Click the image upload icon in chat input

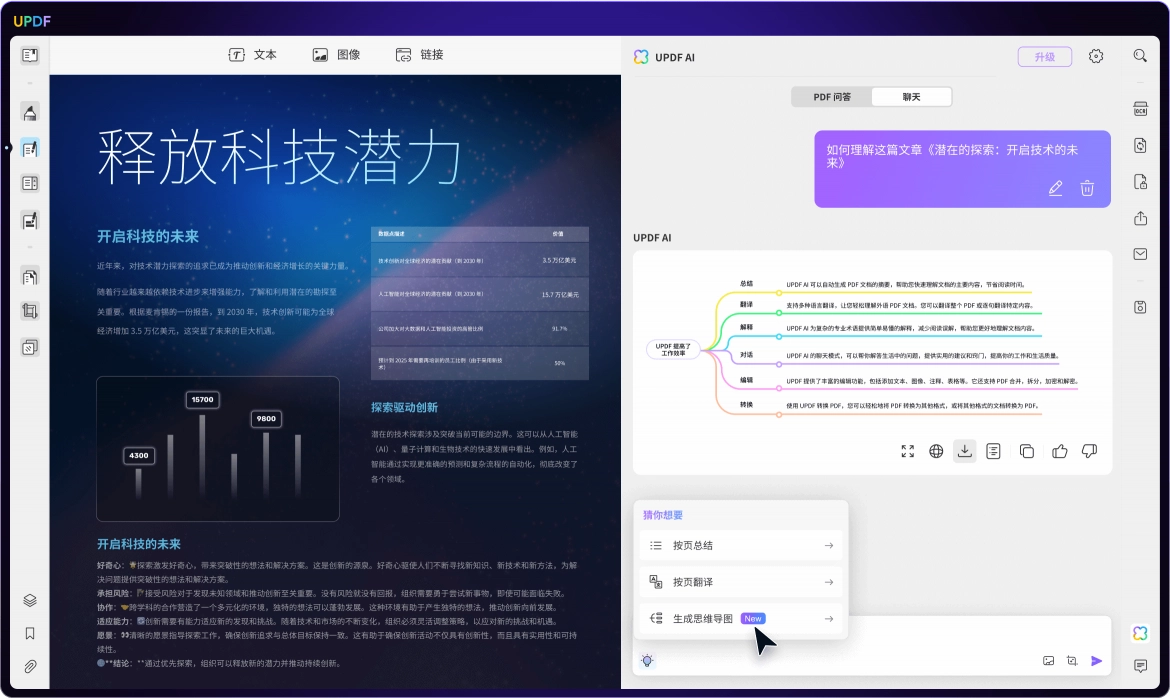pos(1048,661)
